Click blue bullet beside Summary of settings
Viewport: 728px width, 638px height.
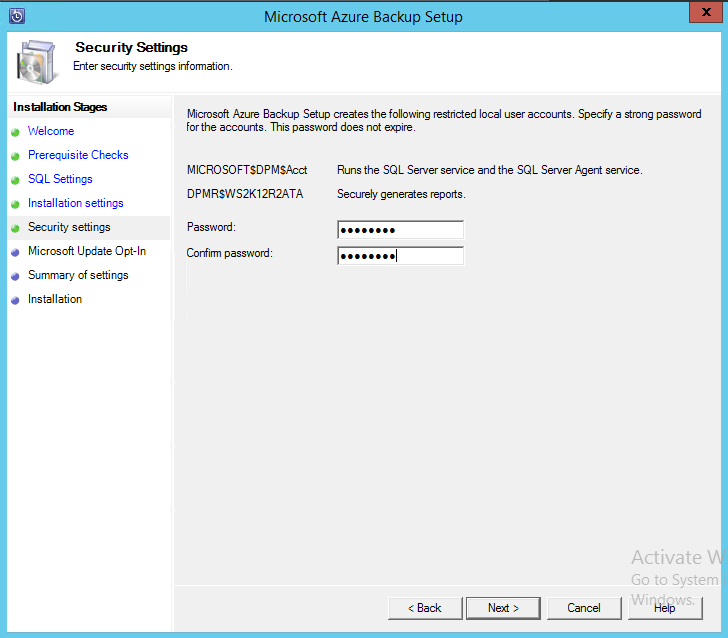16,276
